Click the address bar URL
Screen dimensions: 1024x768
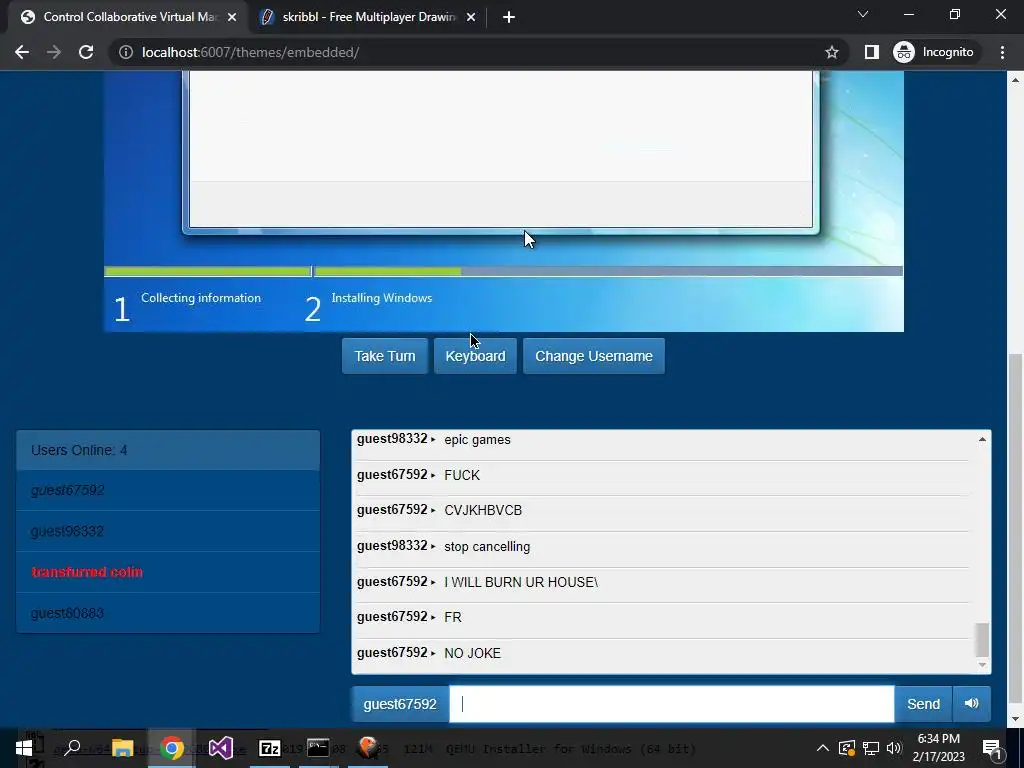pos(251,52)
